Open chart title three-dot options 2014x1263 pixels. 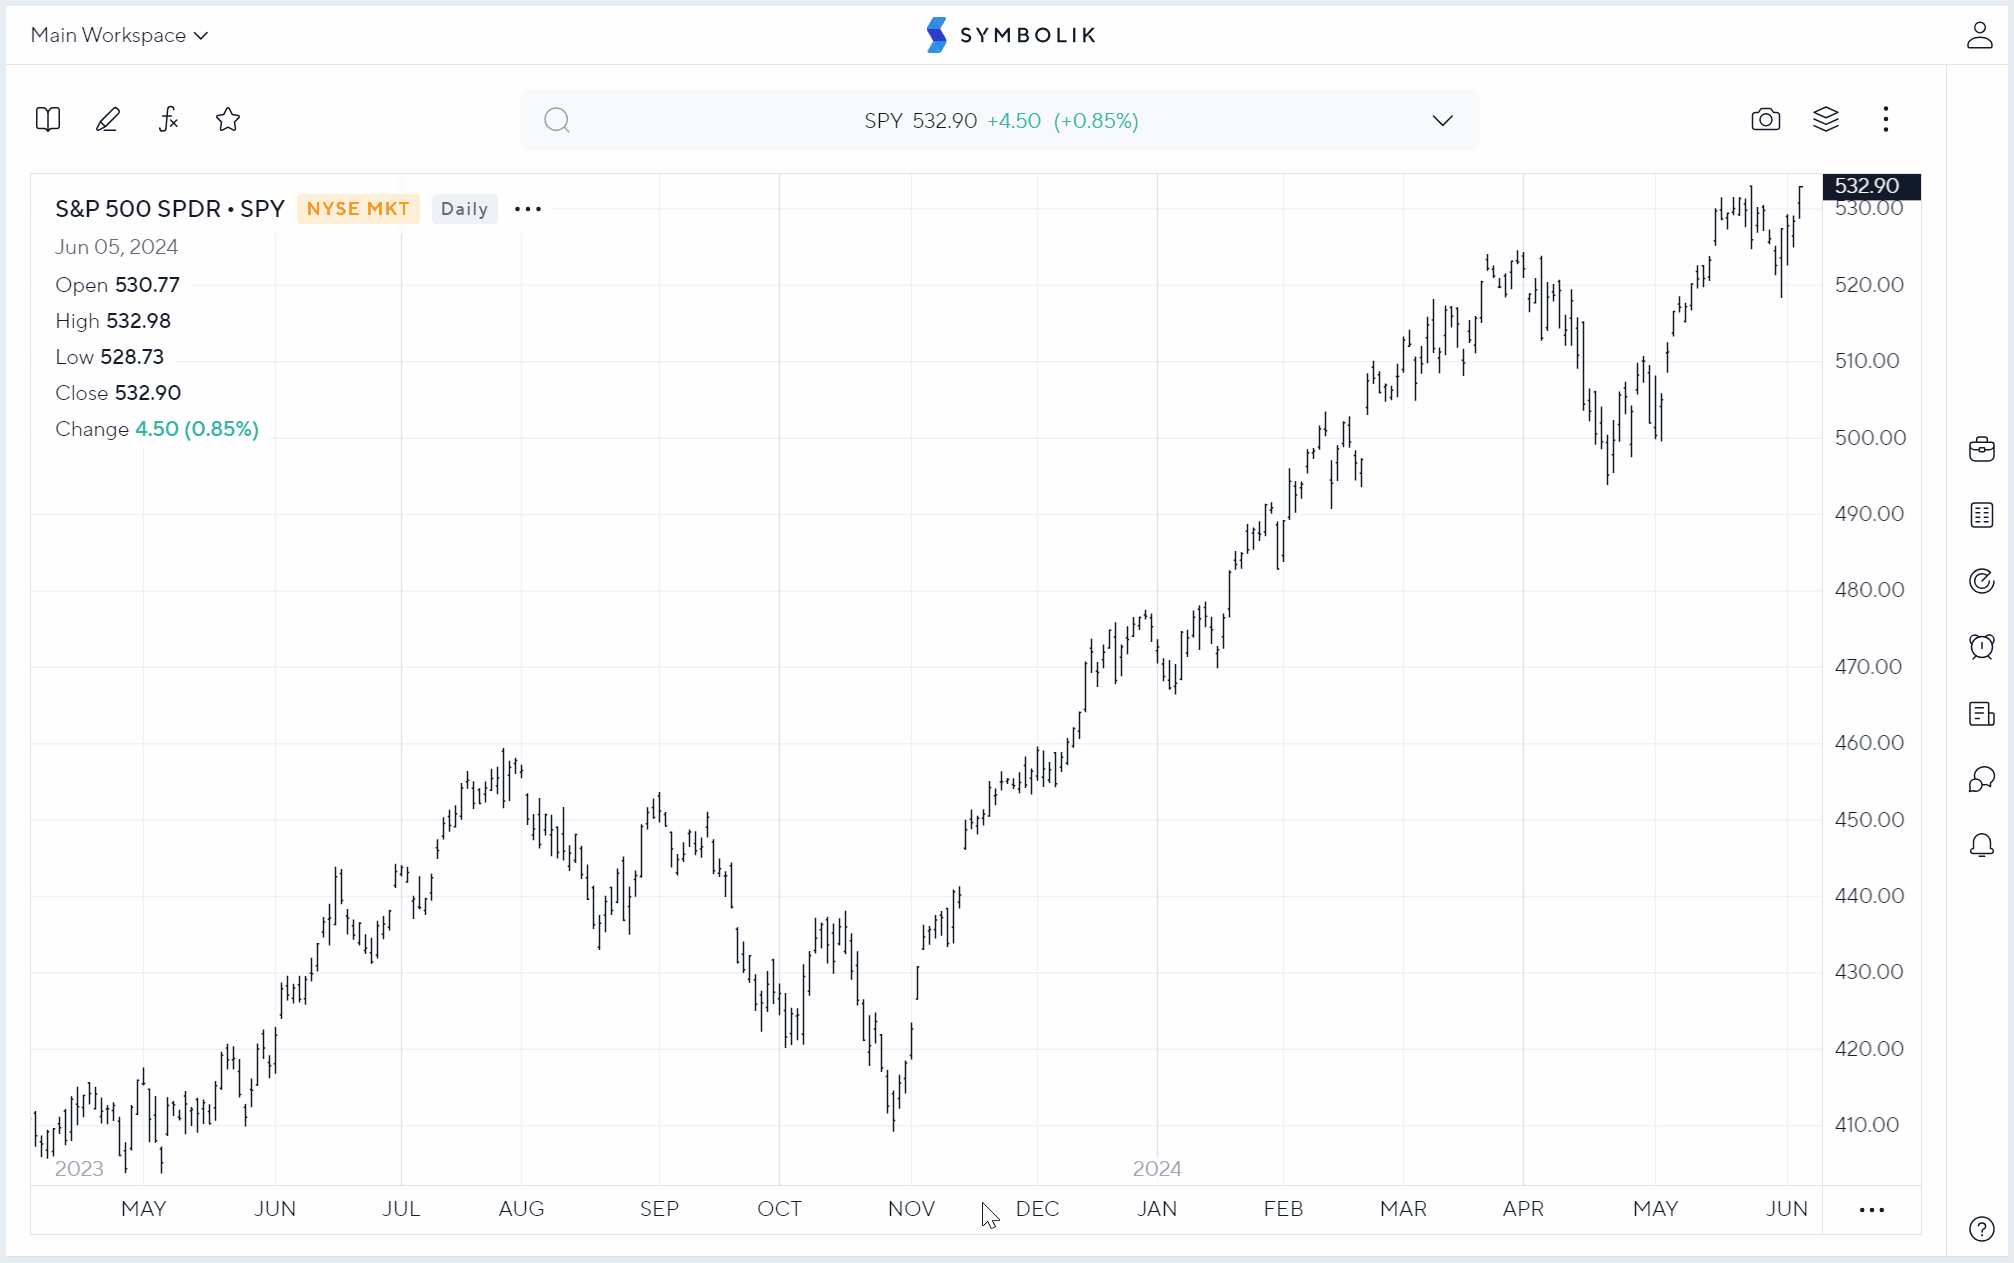(528, 209)
